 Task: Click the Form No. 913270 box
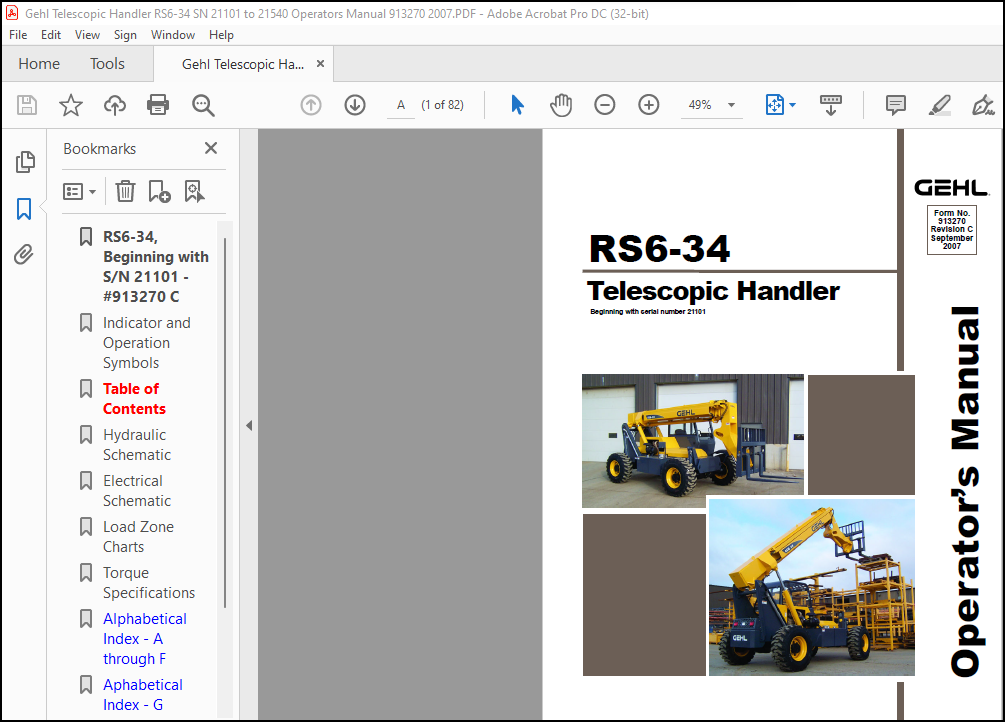pyautogui.click(x=952, y=230)
